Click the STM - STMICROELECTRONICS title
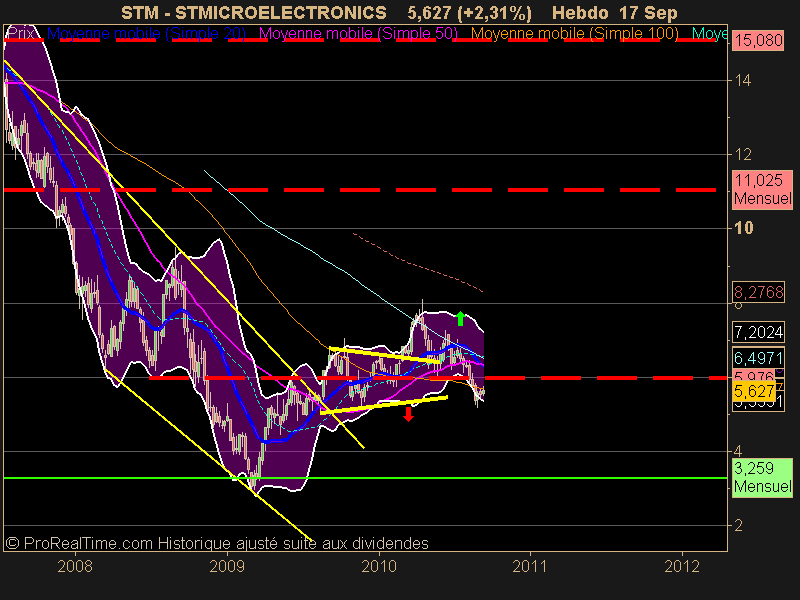The width and height of the screenshot is (800, 600). [x=254, y=13]
